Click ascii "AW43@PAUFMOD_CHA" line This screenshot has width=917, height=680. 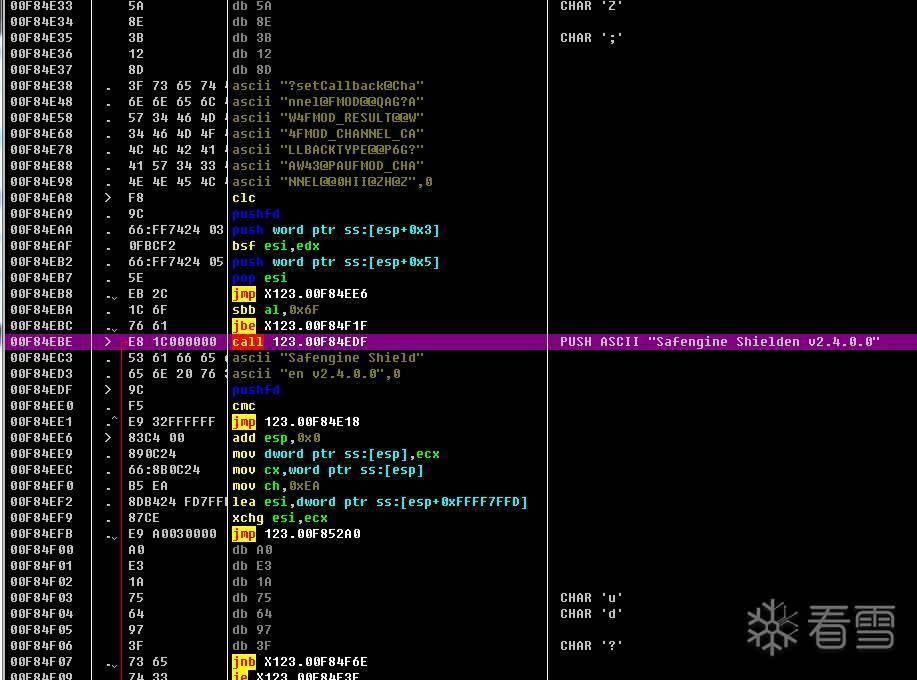point(328,165)
